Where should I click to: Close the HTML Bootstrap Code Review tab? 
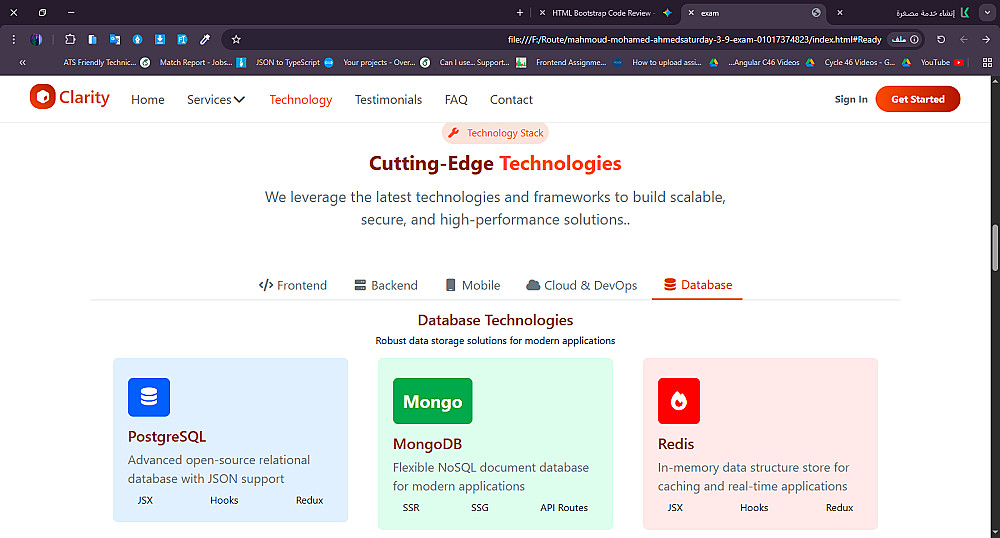tap(542, 13)
